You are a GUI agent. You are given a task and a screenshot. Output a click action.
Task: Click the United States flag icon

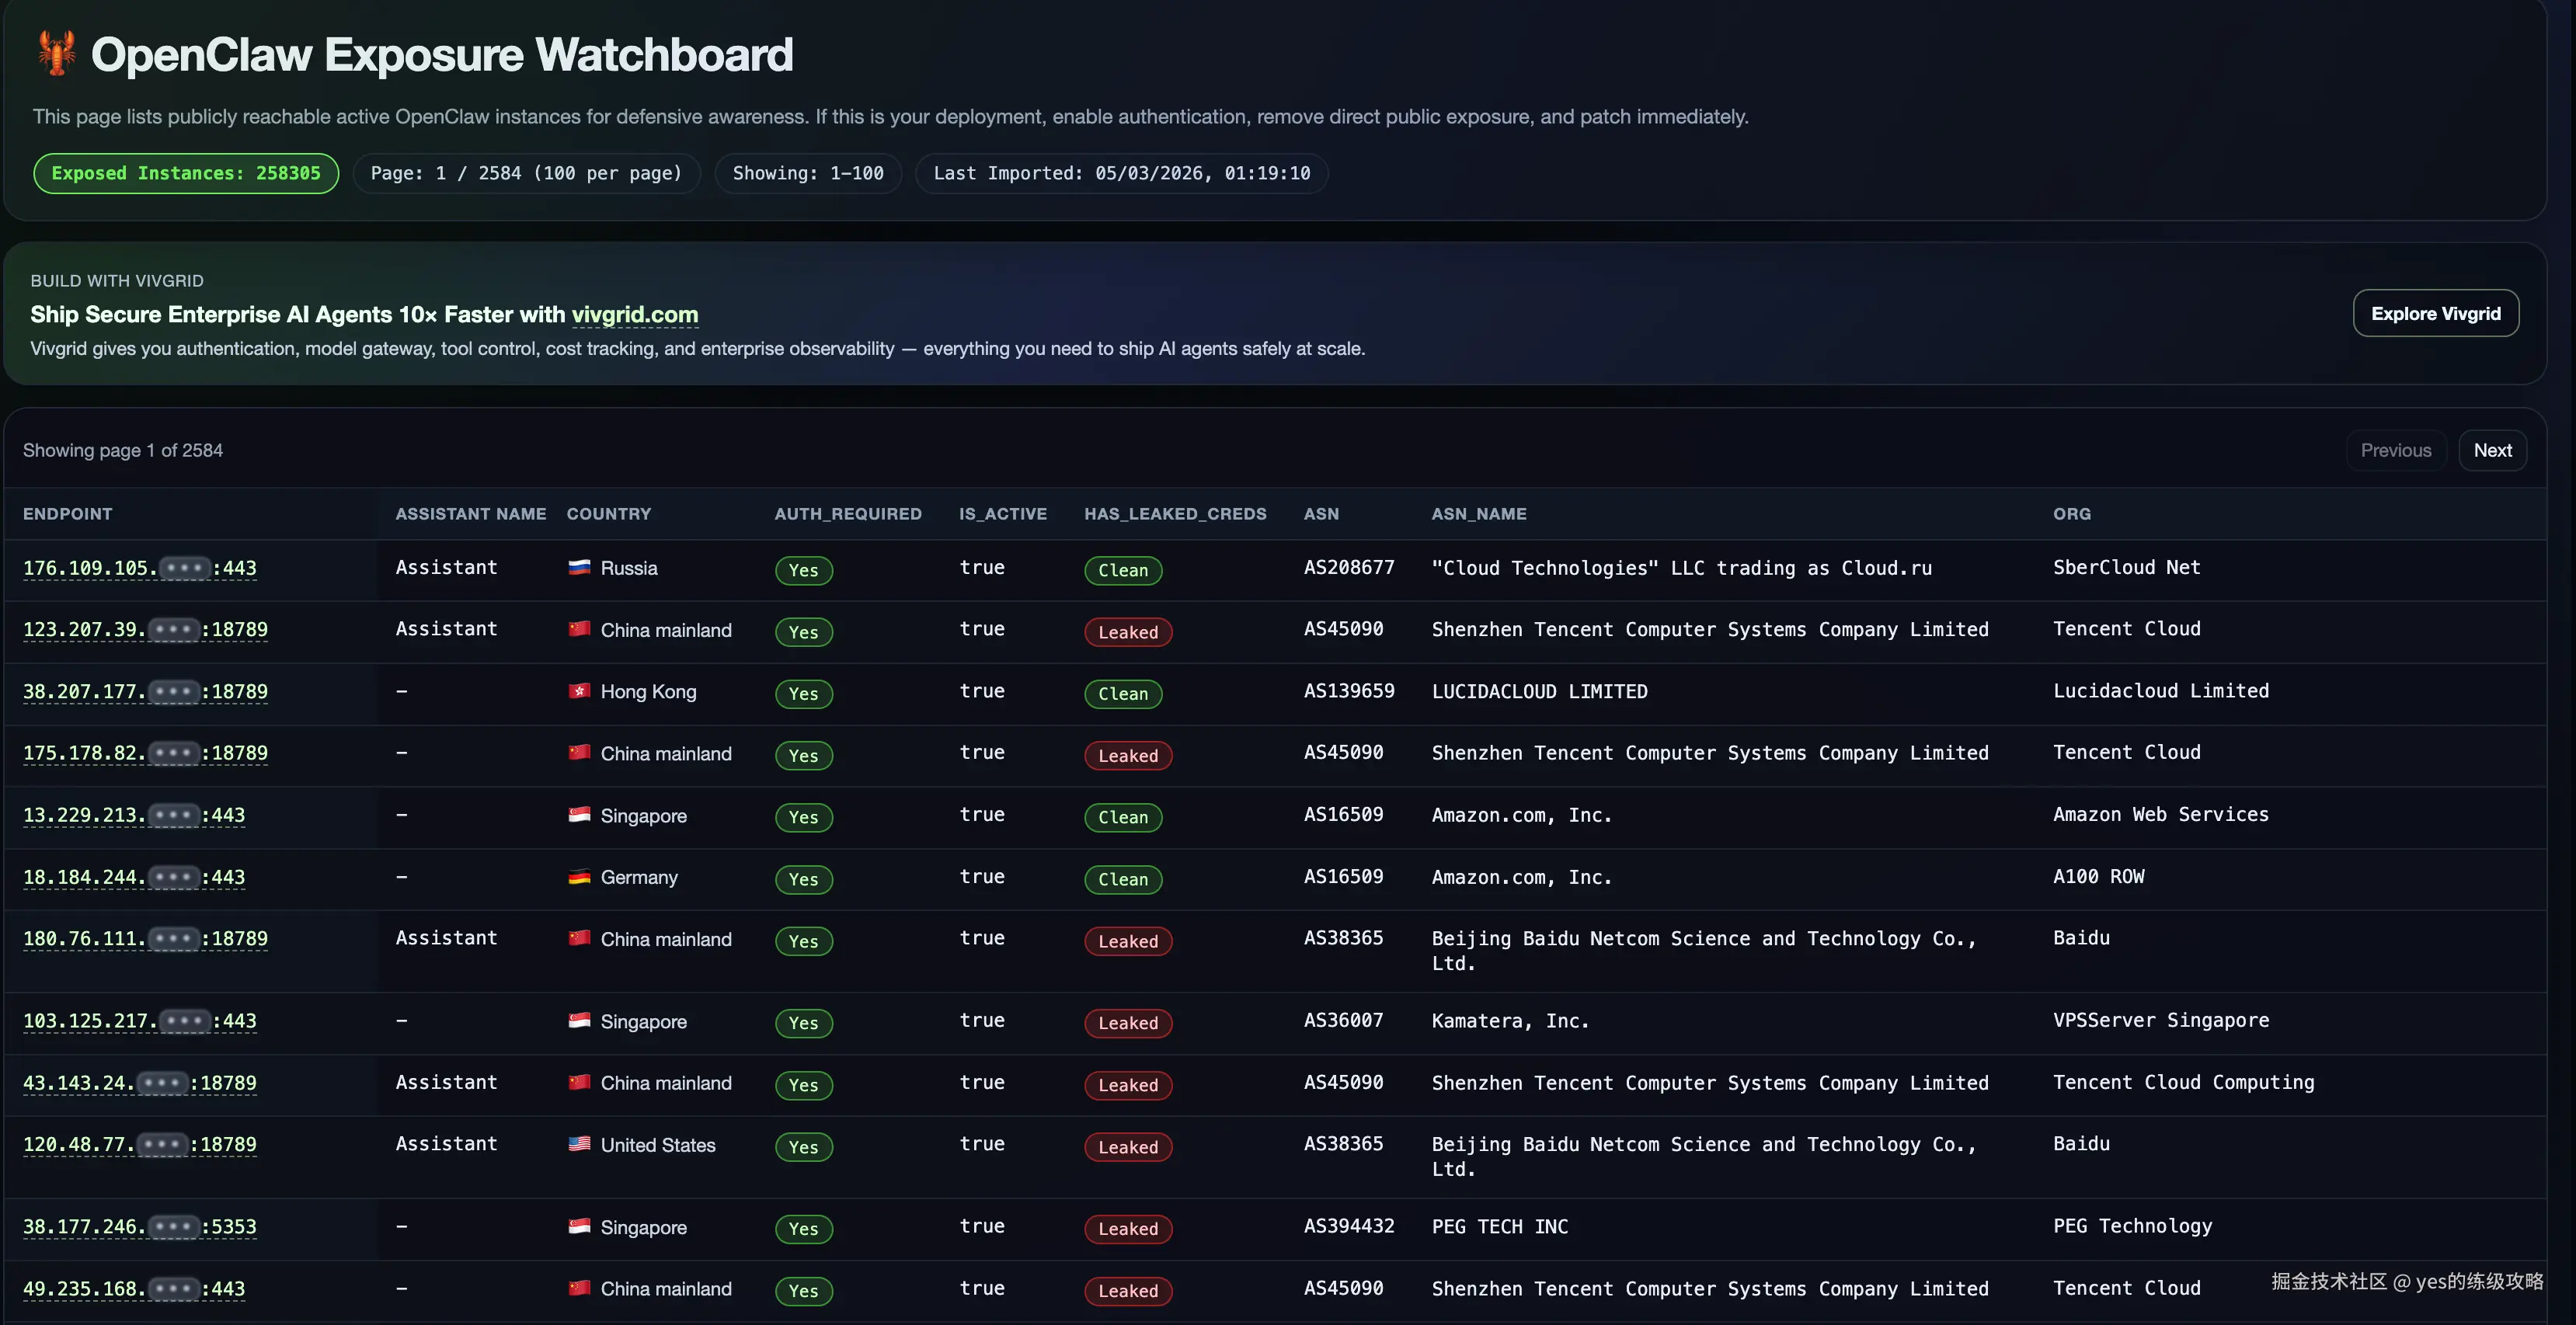[x=579, y=1144]
